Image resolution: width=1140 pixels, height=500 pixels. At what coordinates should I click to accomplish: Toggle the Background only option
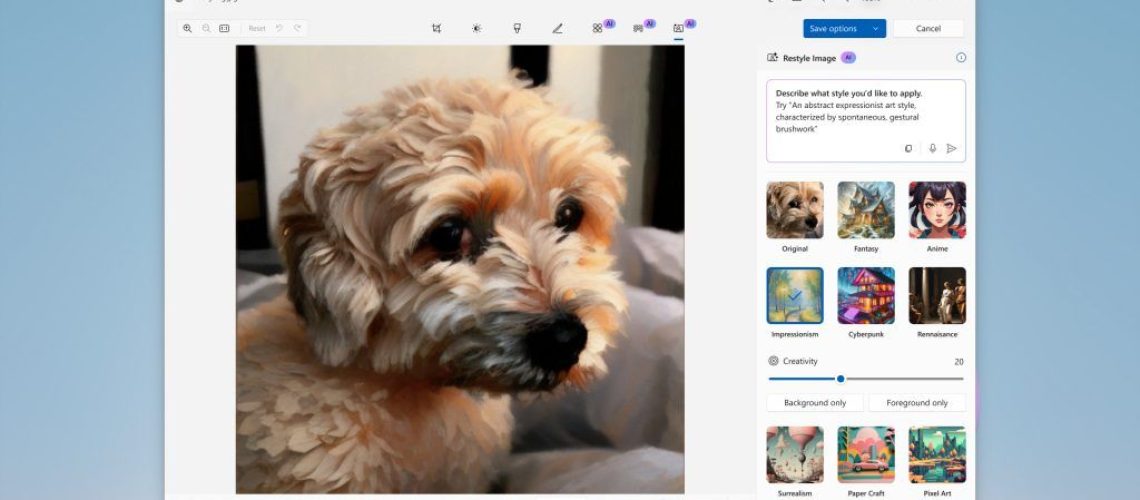(815, 403)
